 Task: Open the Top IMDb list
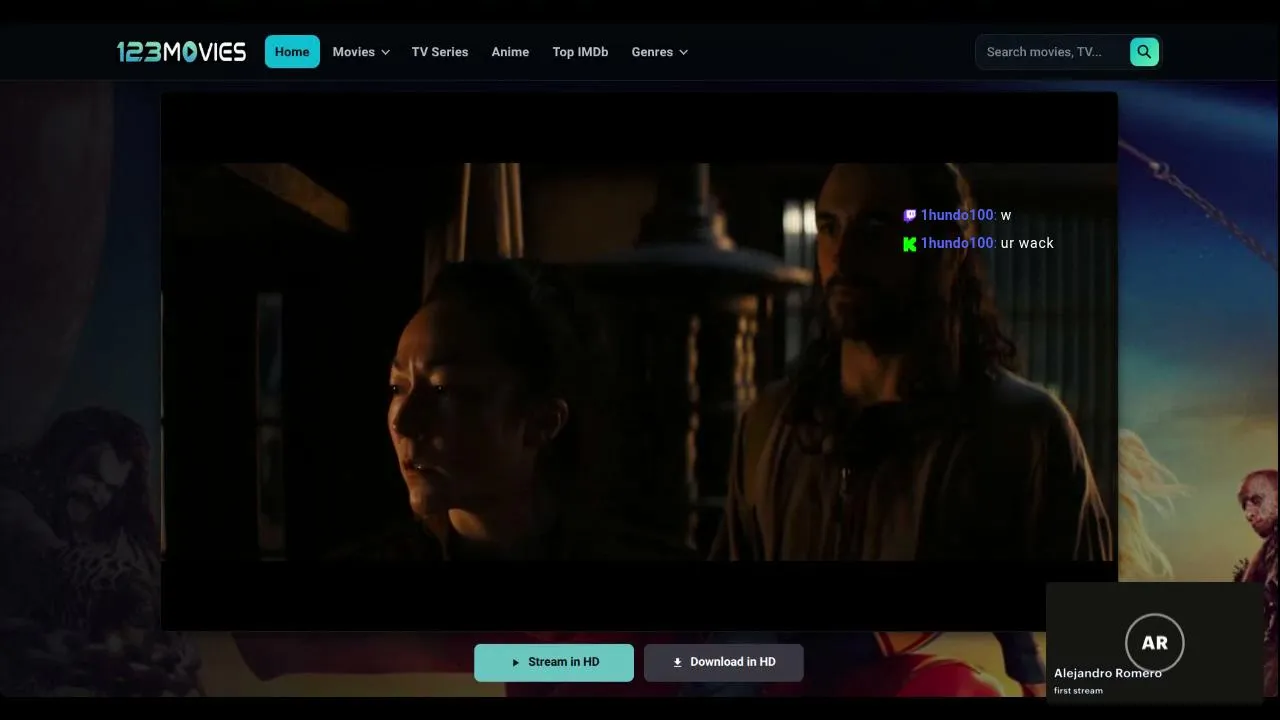580,52
